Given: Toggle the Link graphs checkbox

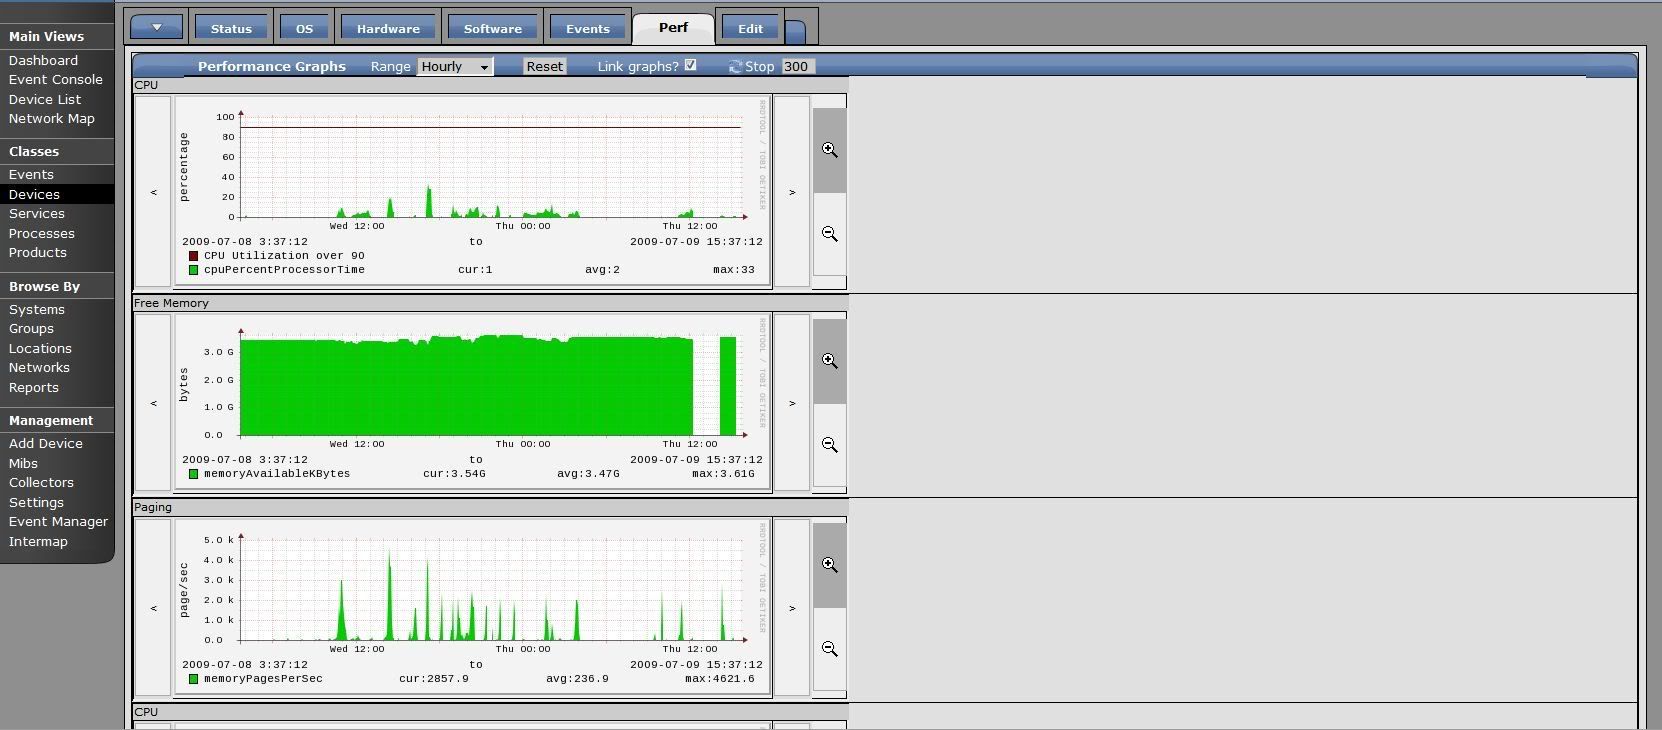Looking at the screenshot, I should click(x=690, y=65).
